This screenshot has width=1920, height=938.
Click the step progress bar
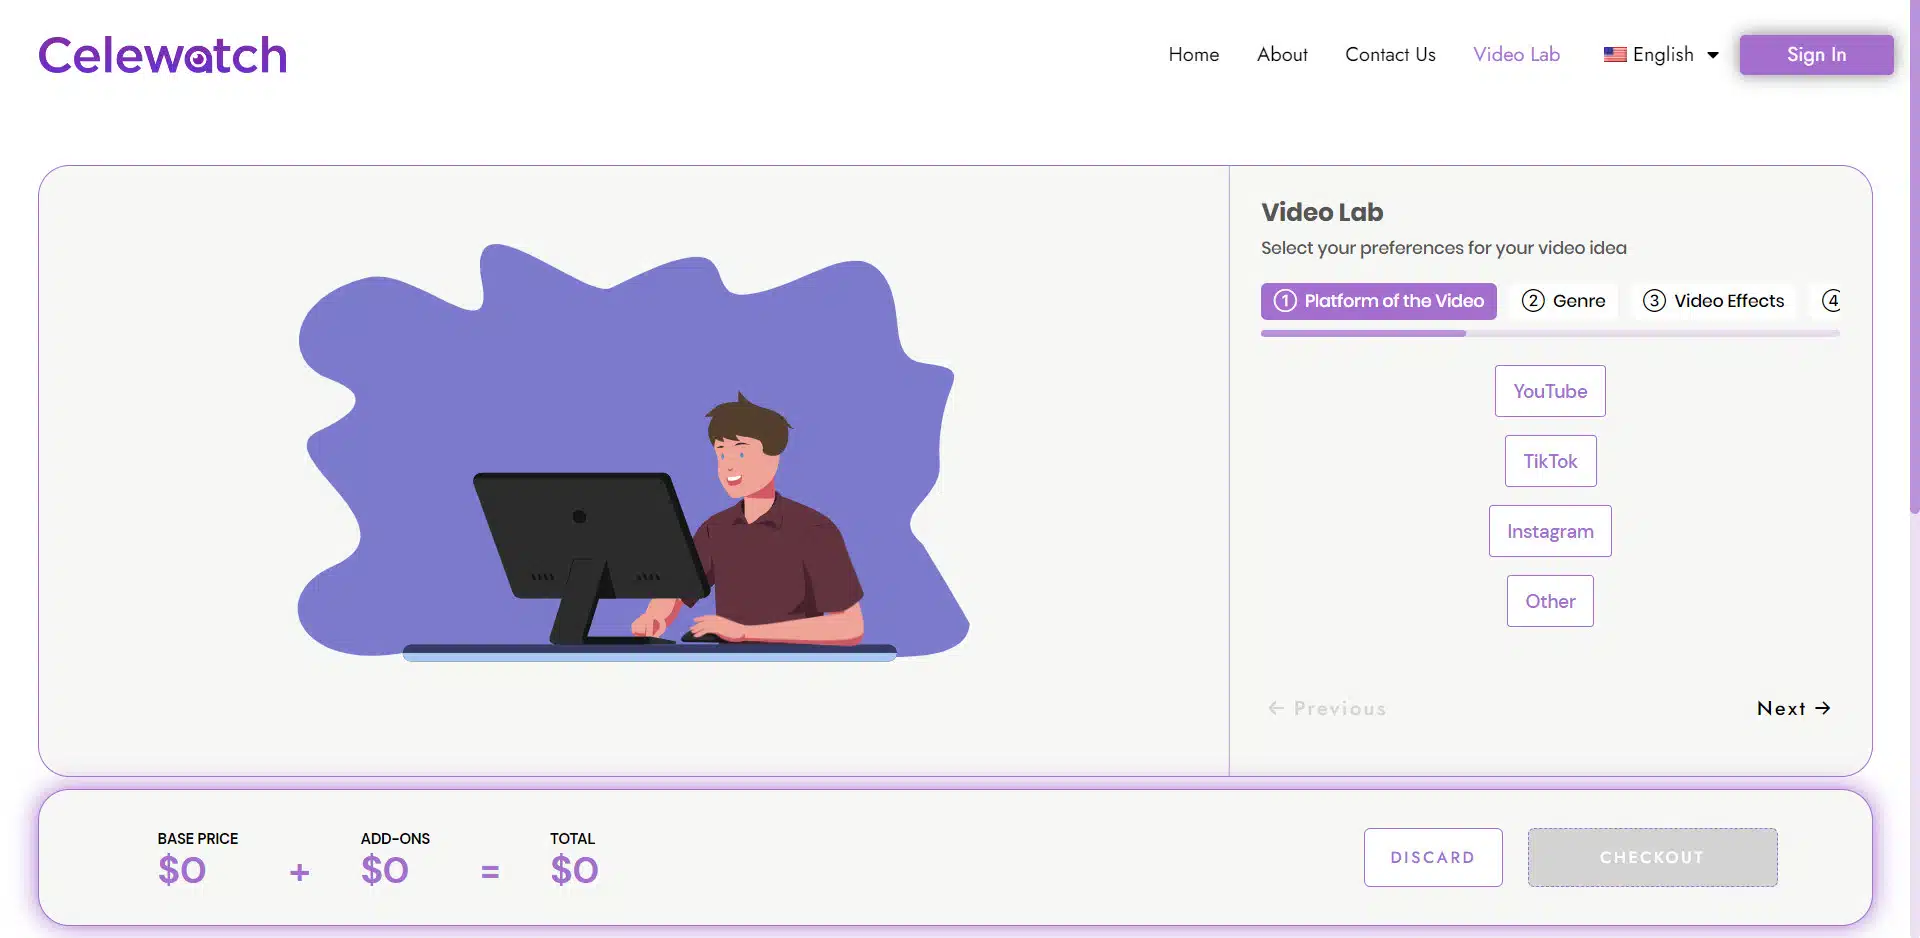1550,333
